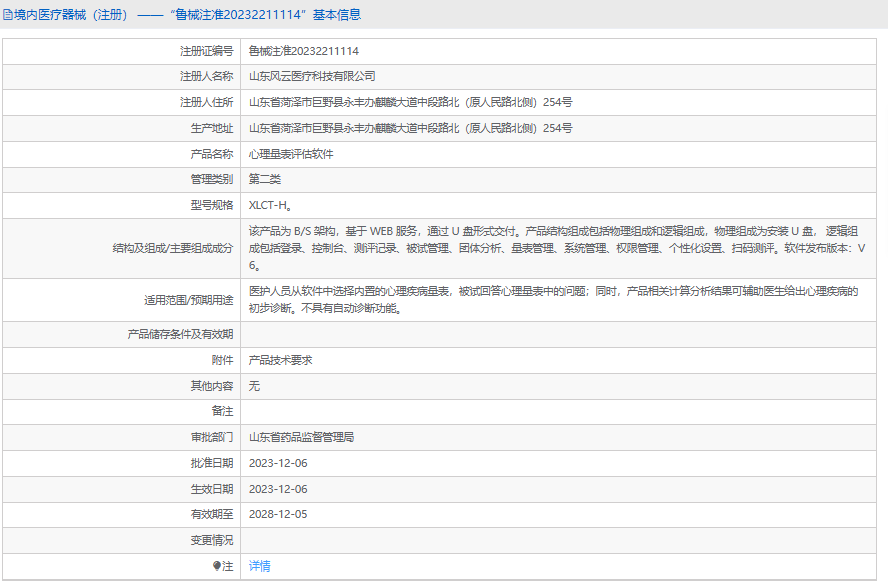Viewport: 888px width, 584px height.
Task: Click the 变更情况 label
Action: coord(212,540)
